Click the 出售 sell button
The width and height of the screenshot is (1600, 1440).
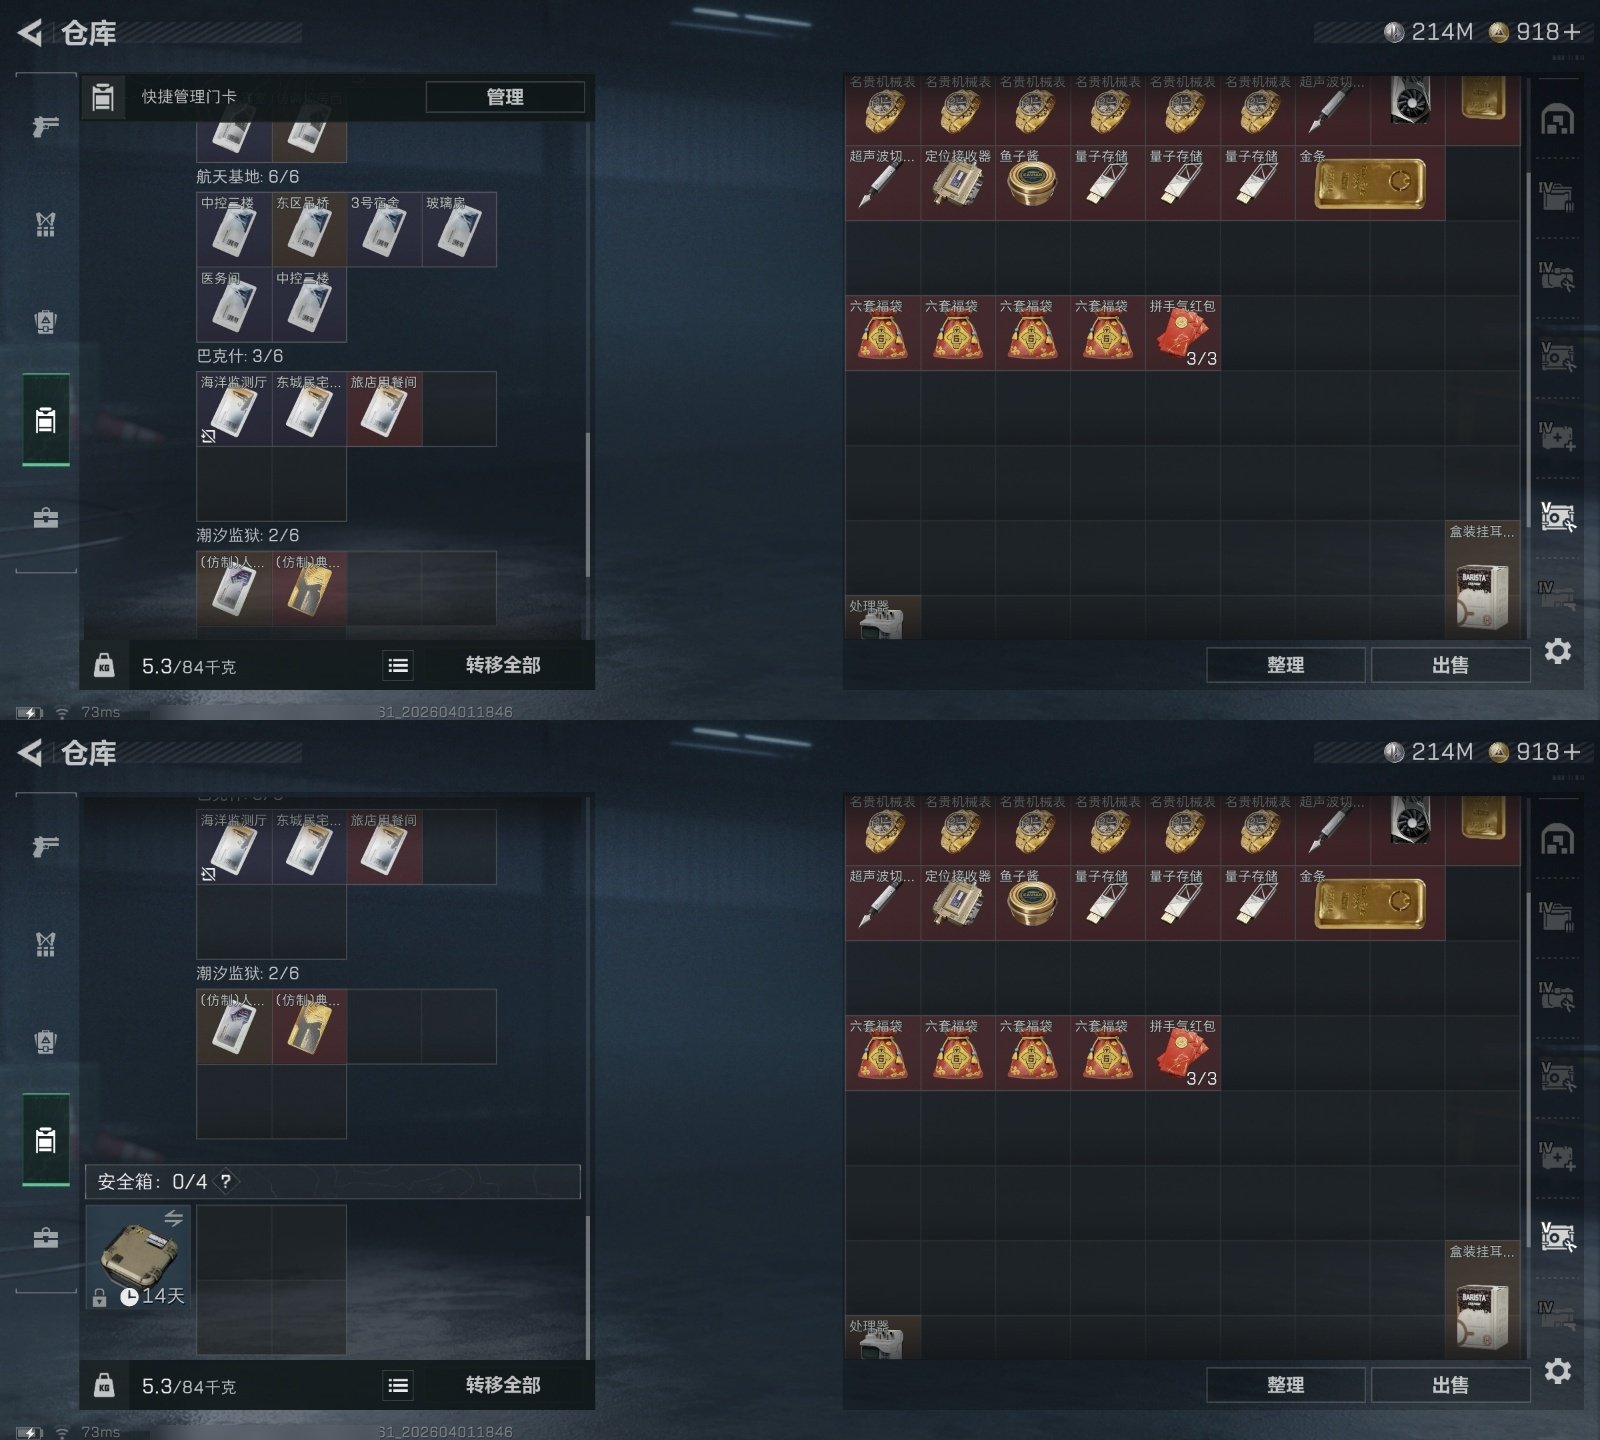[x=1450, y=665]
